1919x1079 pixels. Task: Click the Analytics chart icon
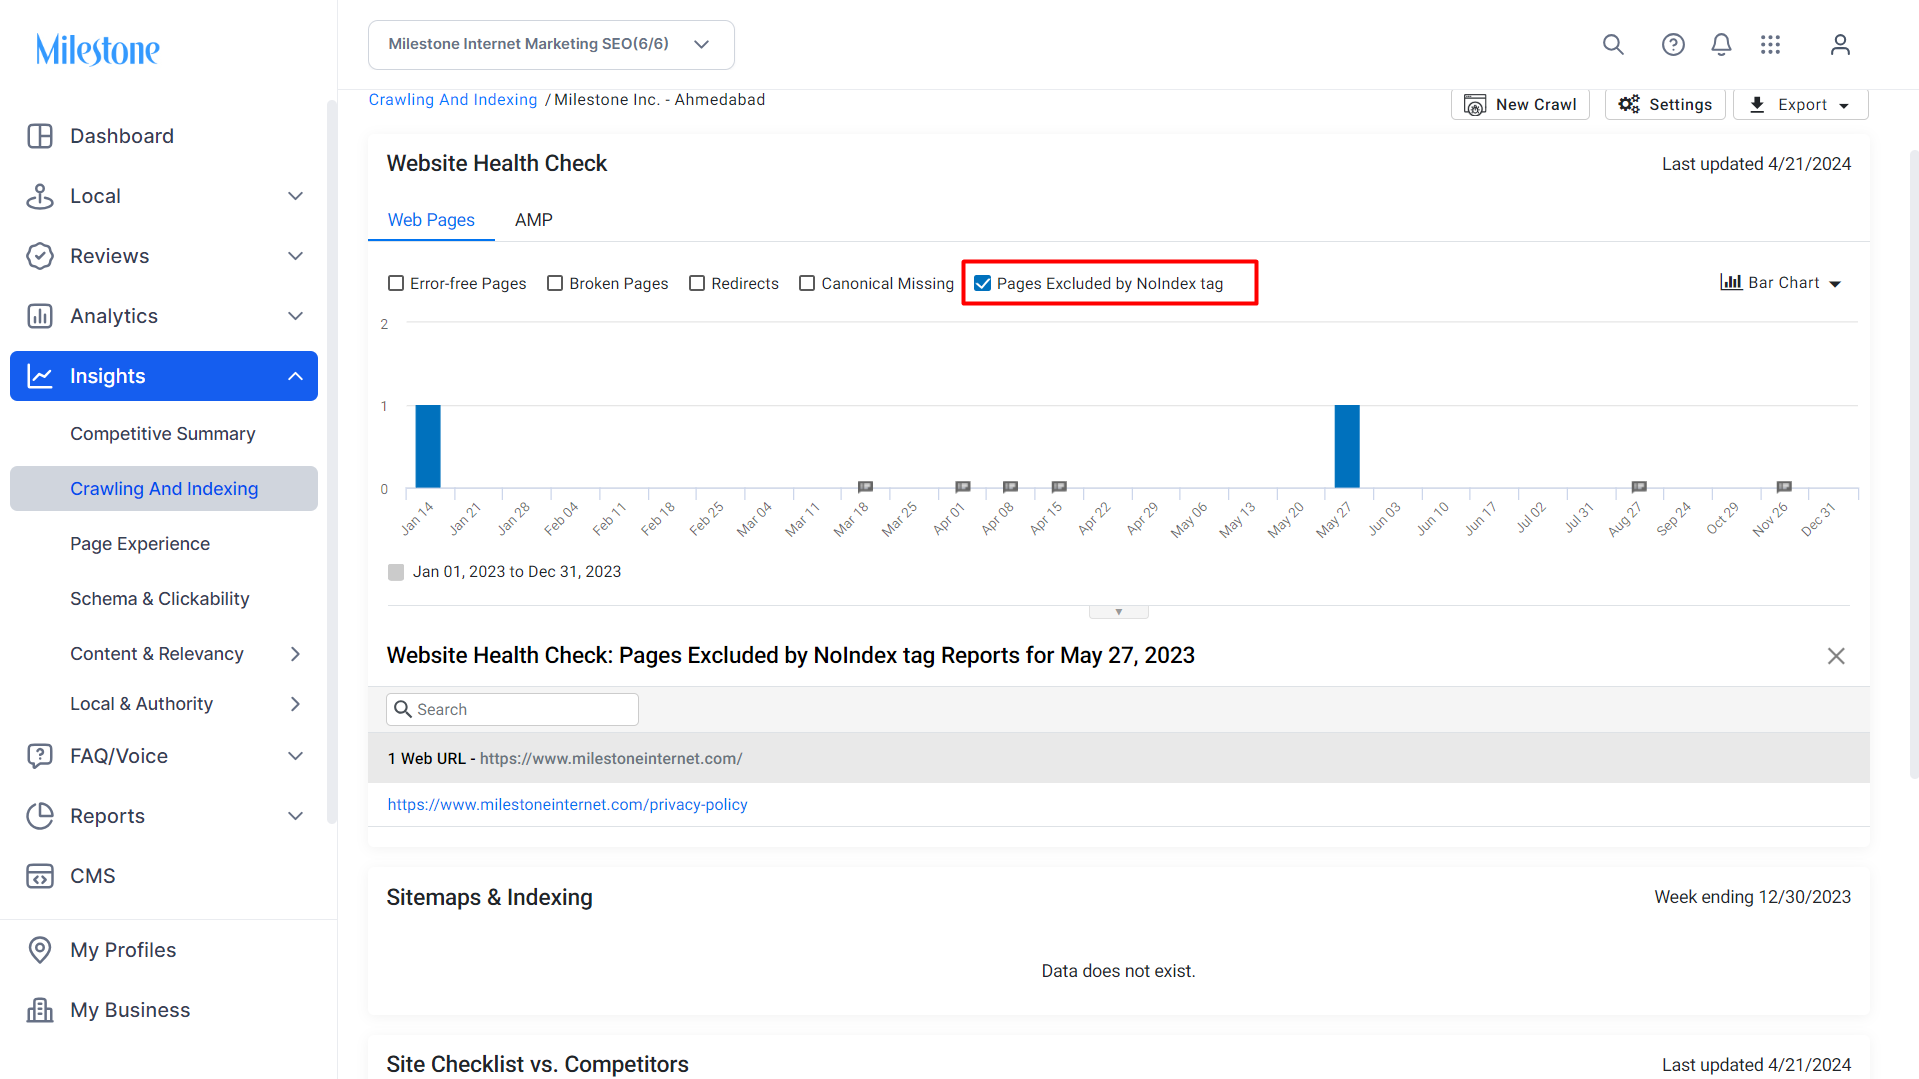point(40,316)
